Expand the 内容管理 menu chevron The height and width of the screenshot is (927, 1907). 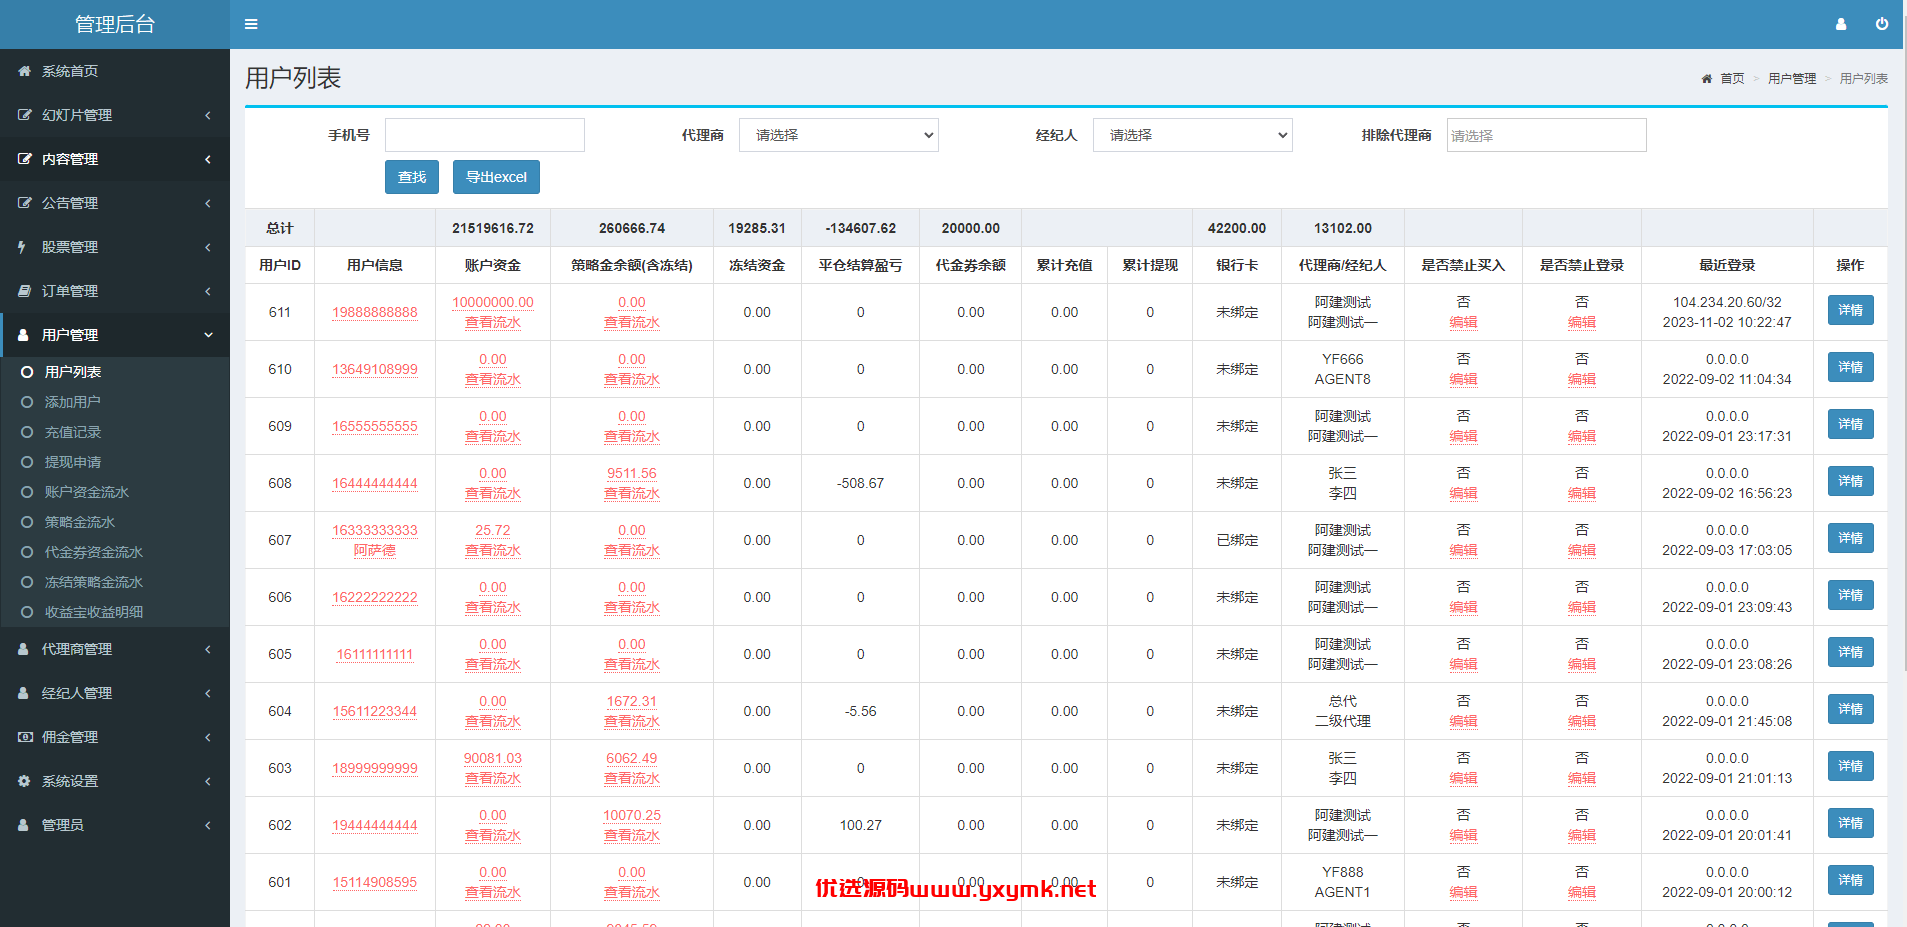208,159
